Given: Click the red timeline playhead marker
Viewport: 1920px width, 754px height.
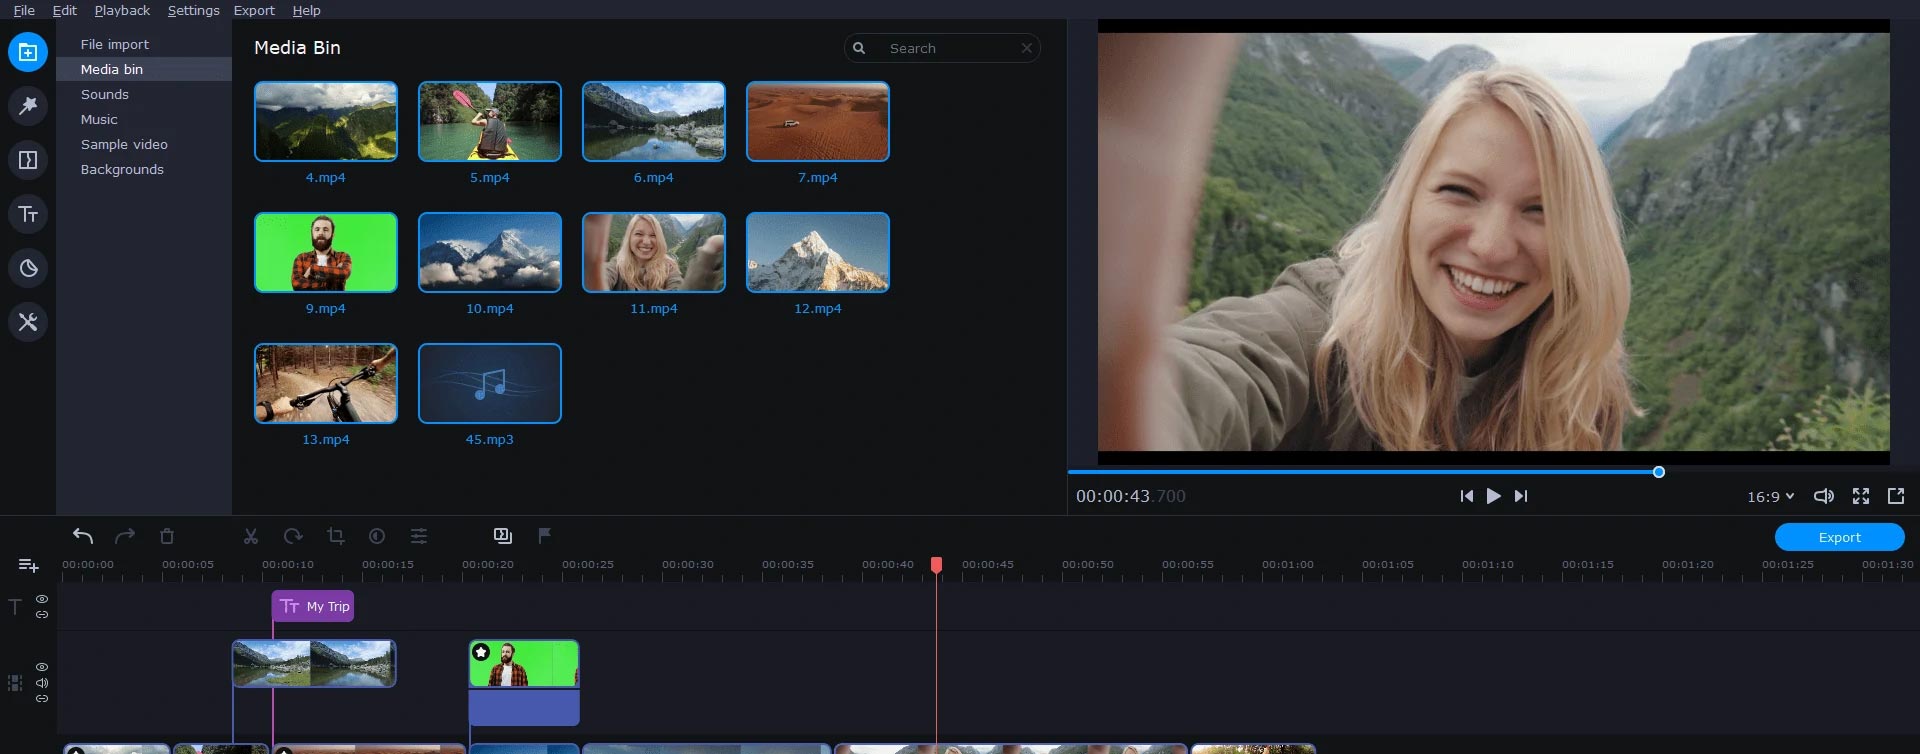Looking at the screenshot, I should click(936, 565).
